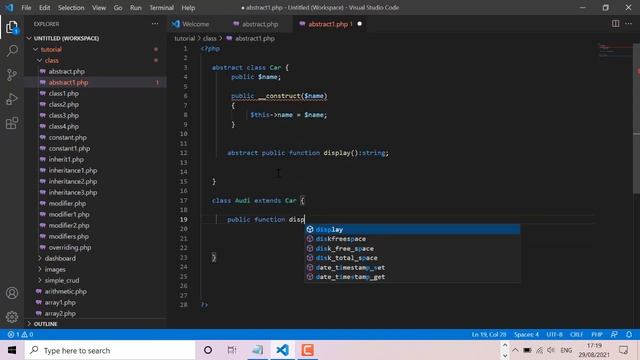Image resolution: width=640 pixels, height=360 pixels.
Task: Open the Terminal menu
Action: click(x=161, y=7)
